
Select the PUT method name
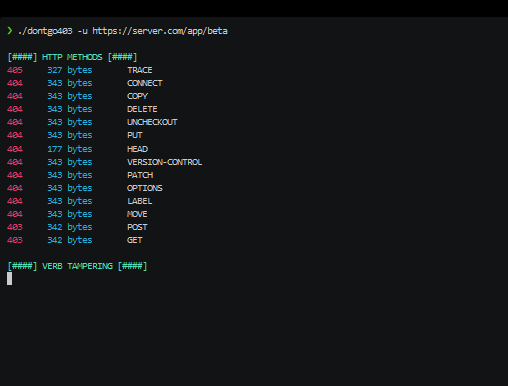(x=135, y=135)
